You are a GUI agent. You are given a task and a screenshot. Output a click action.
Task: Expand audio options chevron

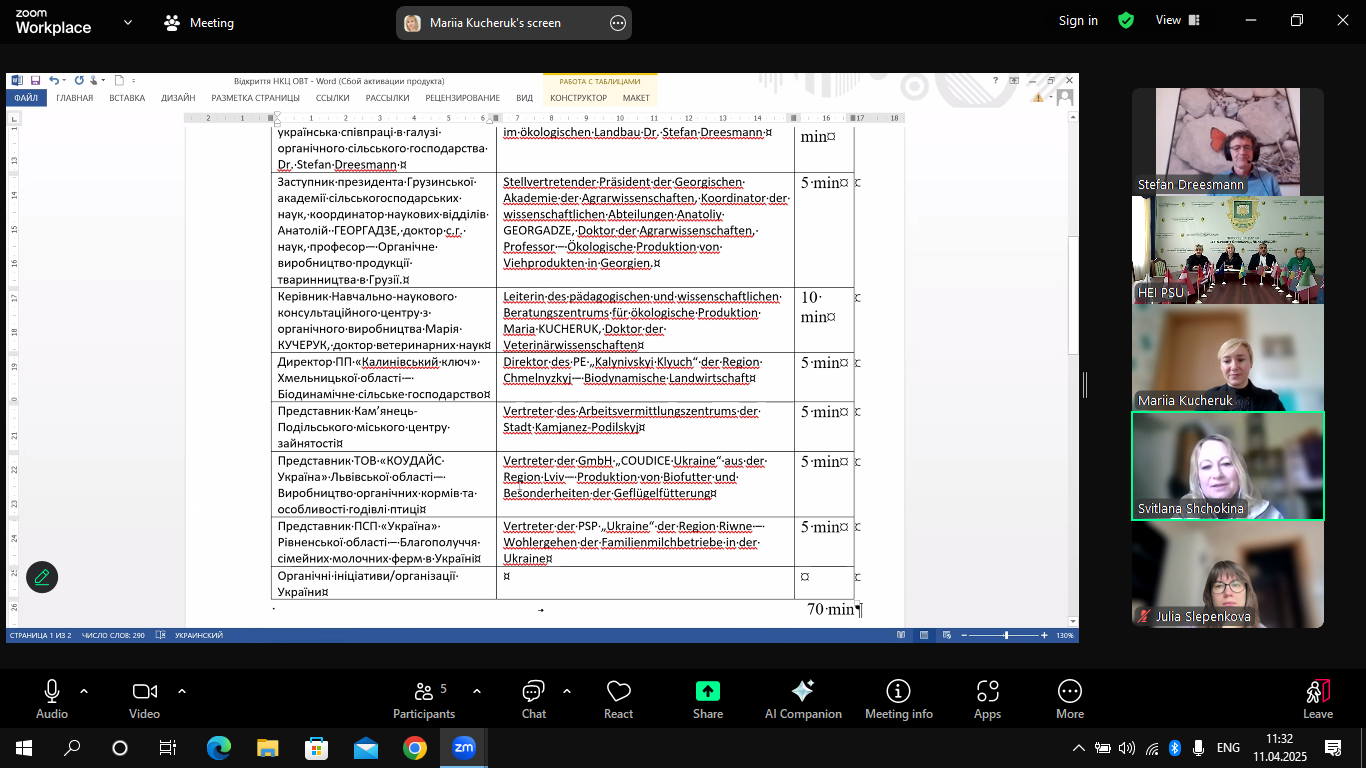tap(84, 691)
